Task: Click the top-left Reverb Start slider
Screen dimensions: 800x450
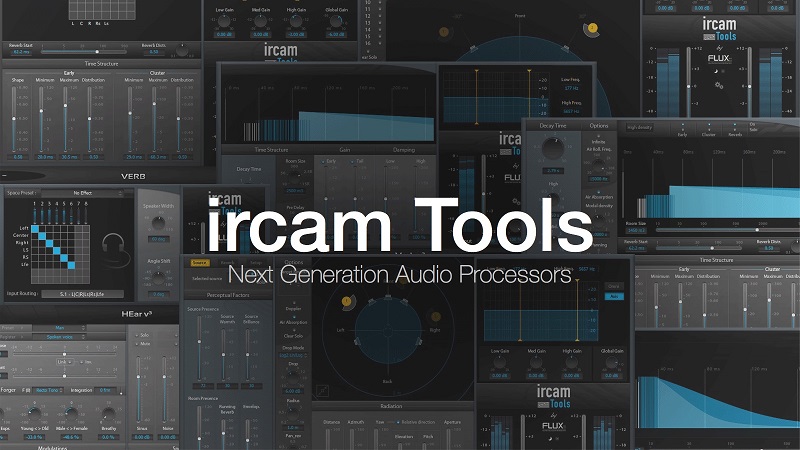Action: pos(85,52)
